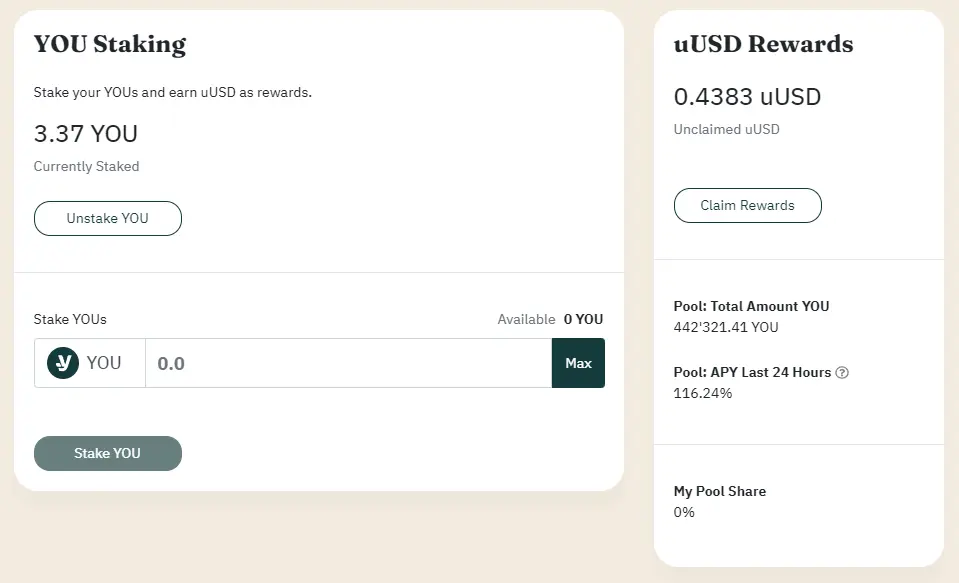Screen dimensions: 959x583
Task: Click the Pool: Total Amount YOU label
Action: pos(752,306)
